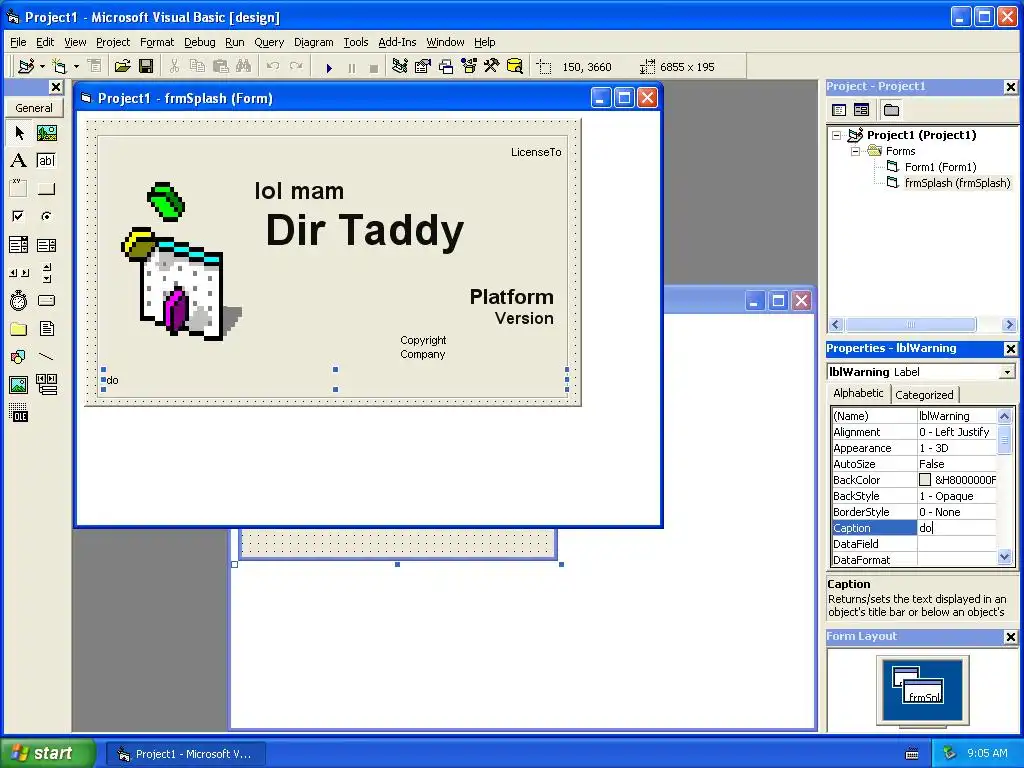The height and width of the screenshot is (768, 1024).
Task: Select the Timer control tool
Action: pos(19,300)
